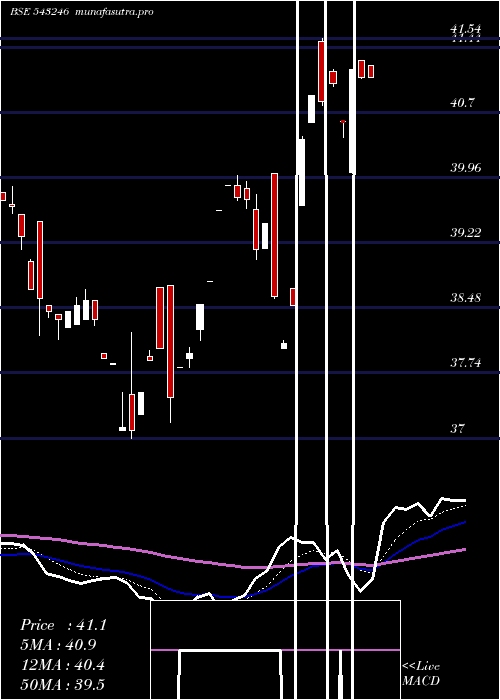This screenshot has width=500, height=700.
Task: Click the BSE 543246 ticker label
Action: coord(39,12)
